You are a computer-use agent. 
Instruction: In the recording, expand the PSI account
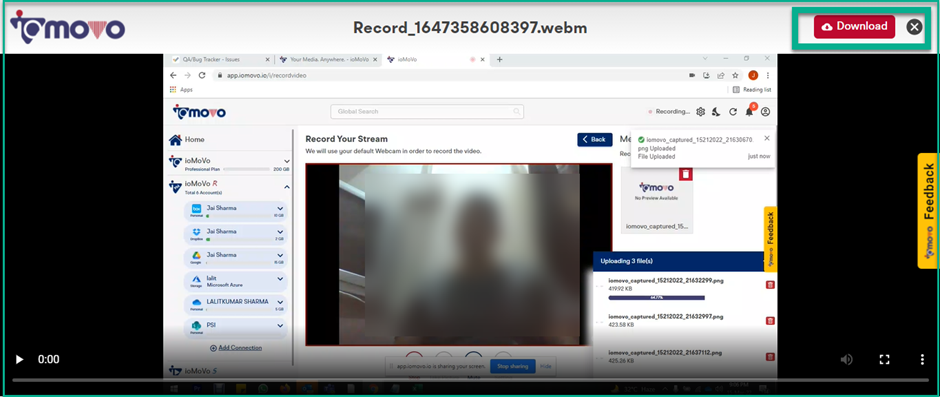pyautogui.click(x=280, y=326)
